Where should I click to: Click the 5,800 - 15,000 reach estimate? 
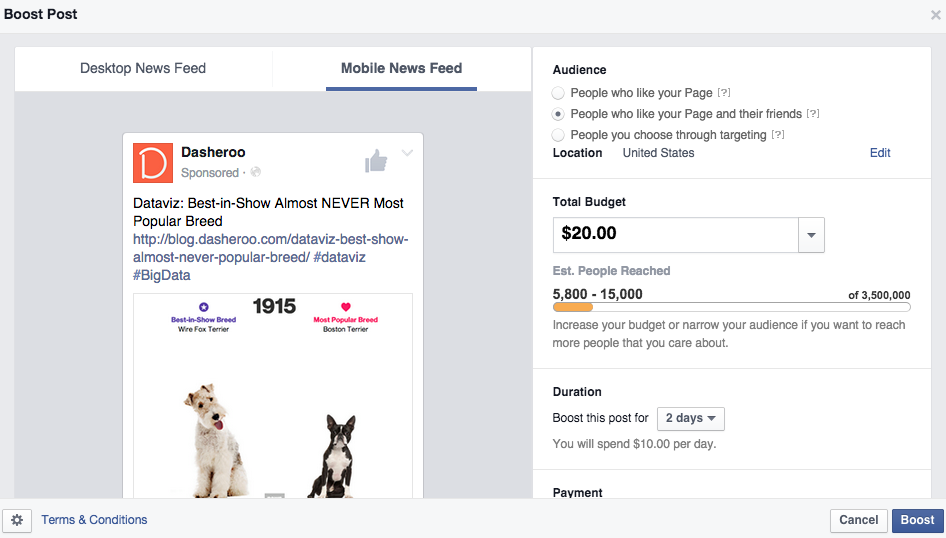pos(597,294)
